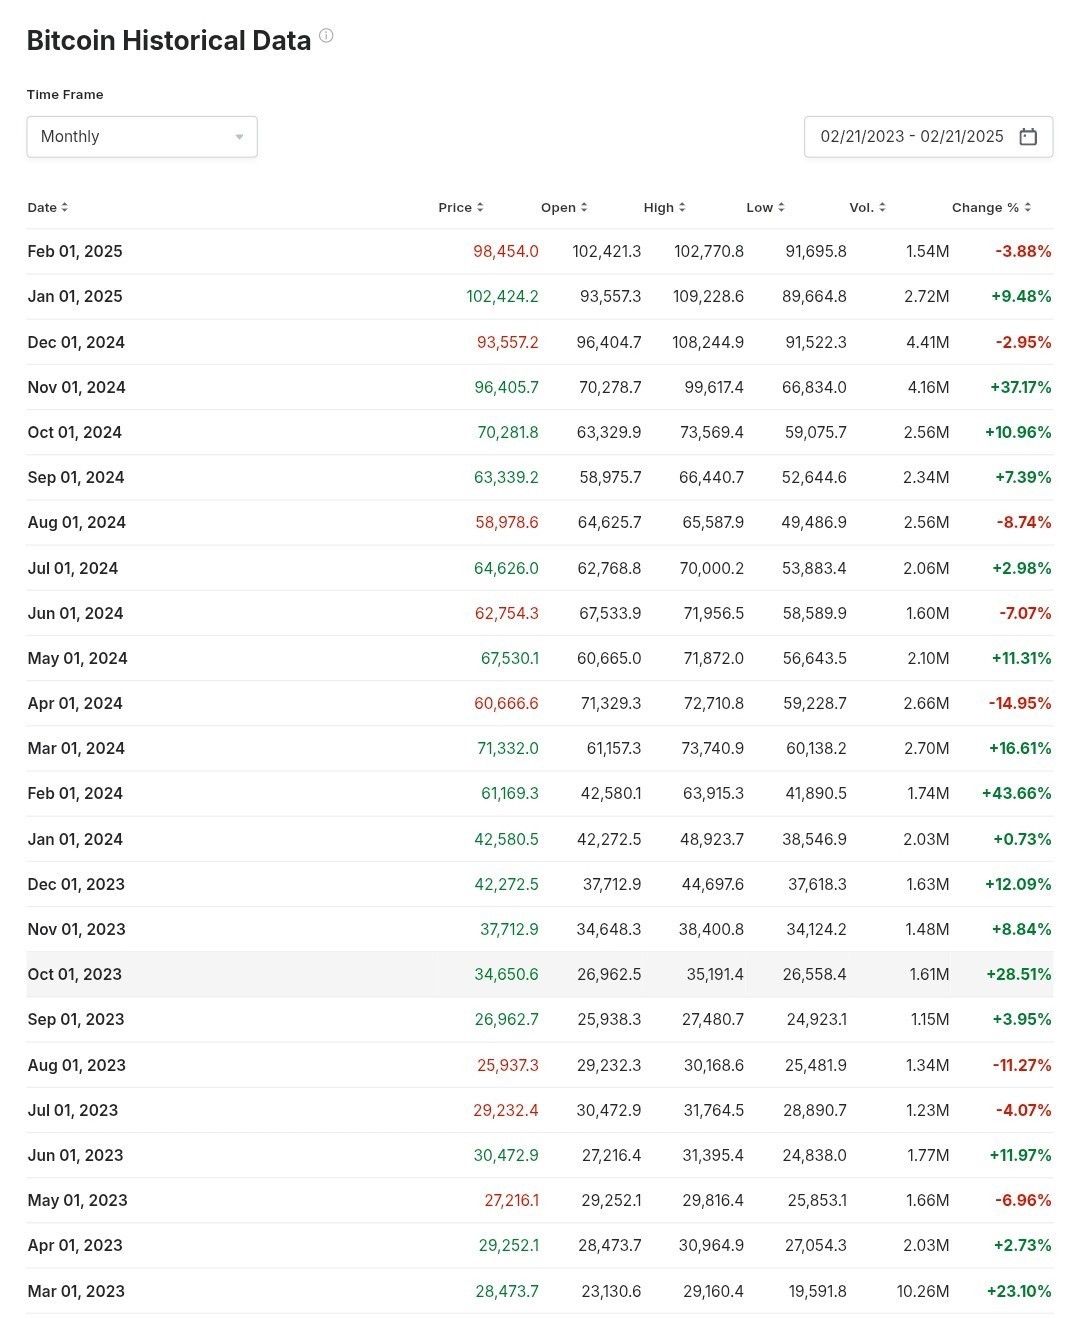
Task: Click the Jan 01, 2025 high value 109,228.6
Action: [x=708, y=296]
